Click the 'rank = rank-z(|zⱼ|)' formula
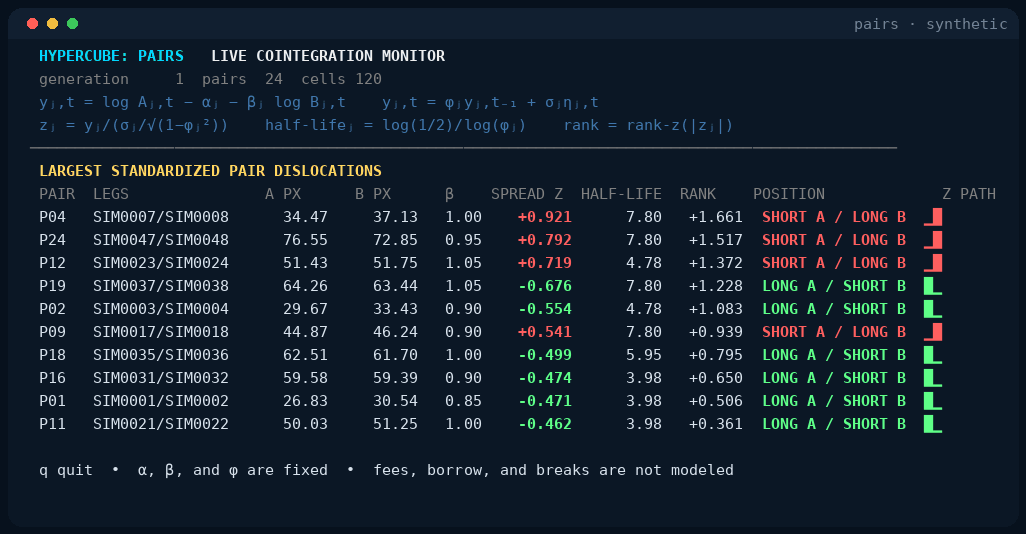 pyautogui.click(x=648, y=125)
